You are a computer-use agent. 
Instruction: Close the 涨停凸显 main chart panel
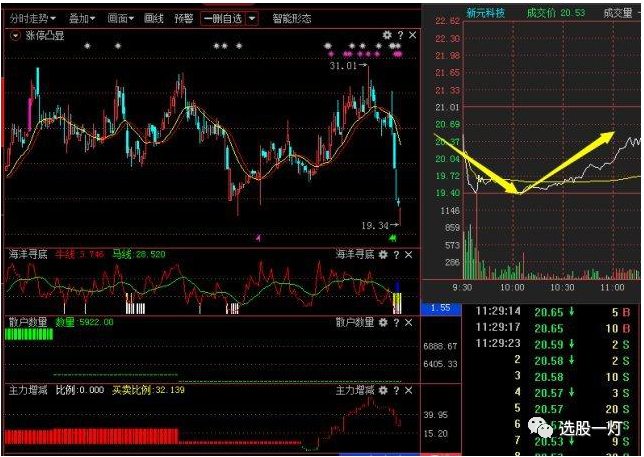click(x=412, y=35)
